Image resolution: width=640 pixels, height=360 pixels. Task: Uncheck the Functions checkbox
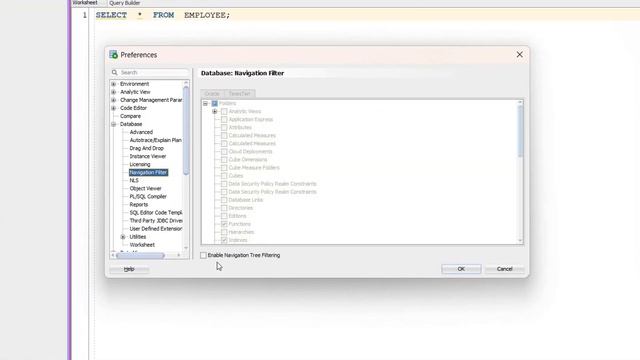click(224, 224)
